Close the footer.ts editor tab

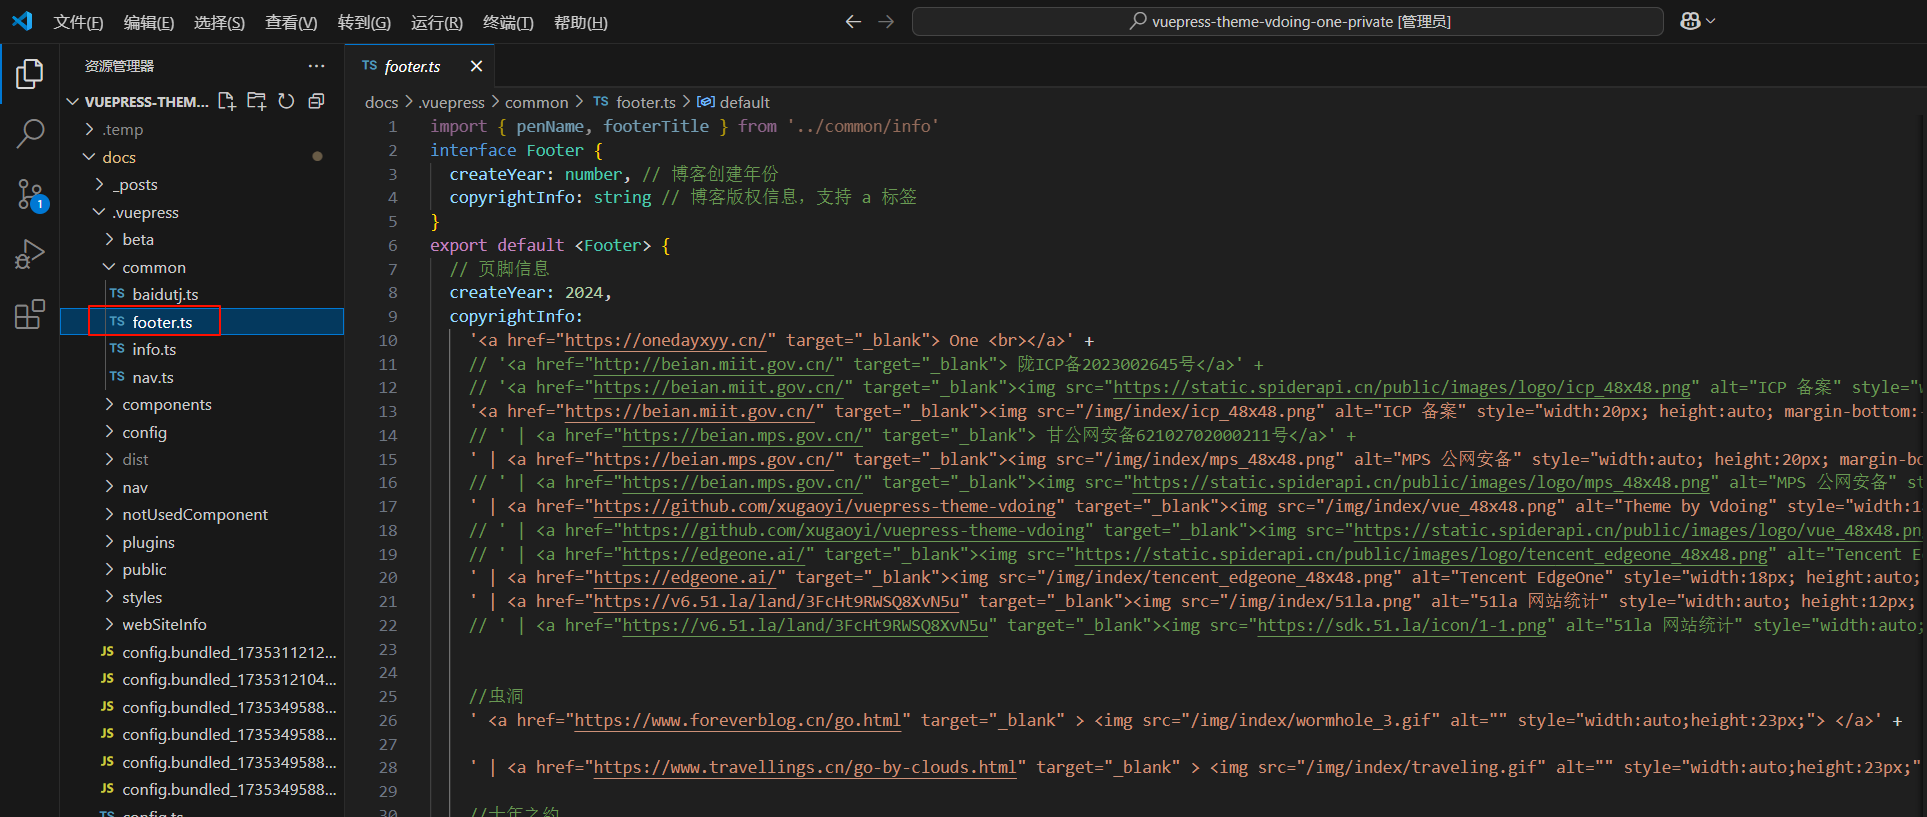point(476,66)
